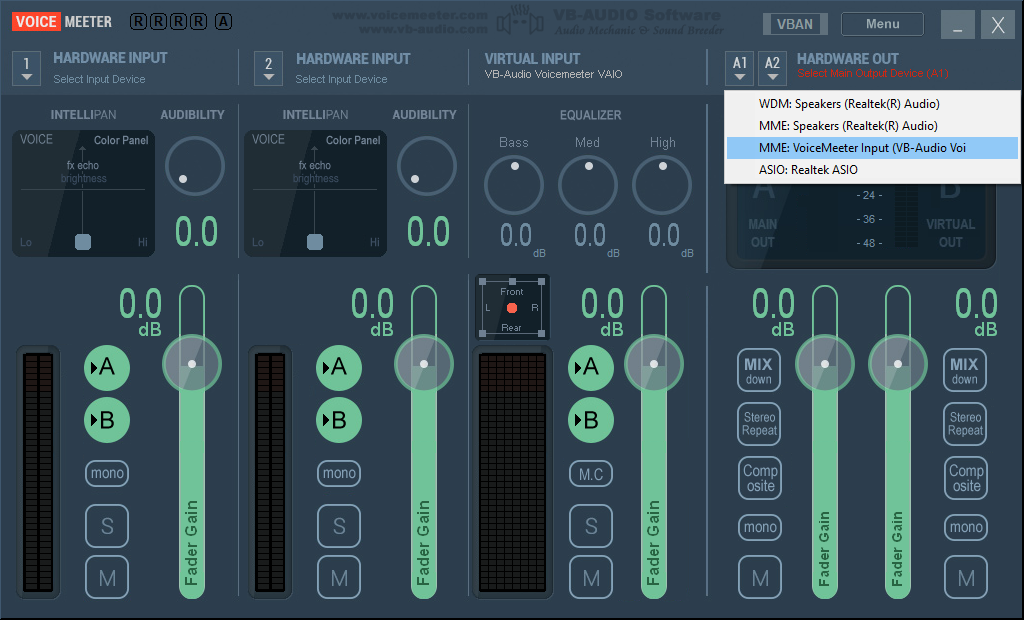Click the virtual out fader gain knob

[x=898, y=364]
